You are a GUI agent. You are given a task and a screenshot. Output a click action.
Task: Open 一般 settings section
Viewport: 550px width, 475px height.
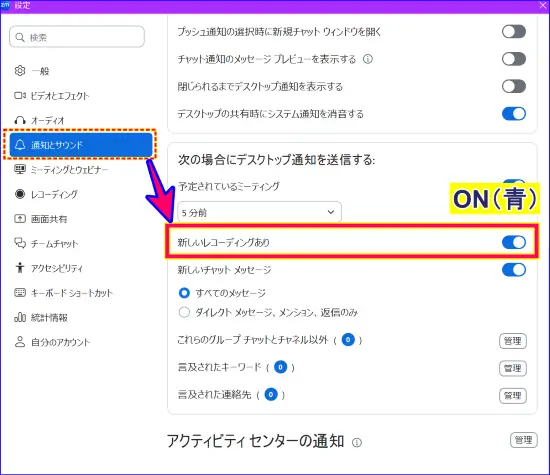coord(81,71)
